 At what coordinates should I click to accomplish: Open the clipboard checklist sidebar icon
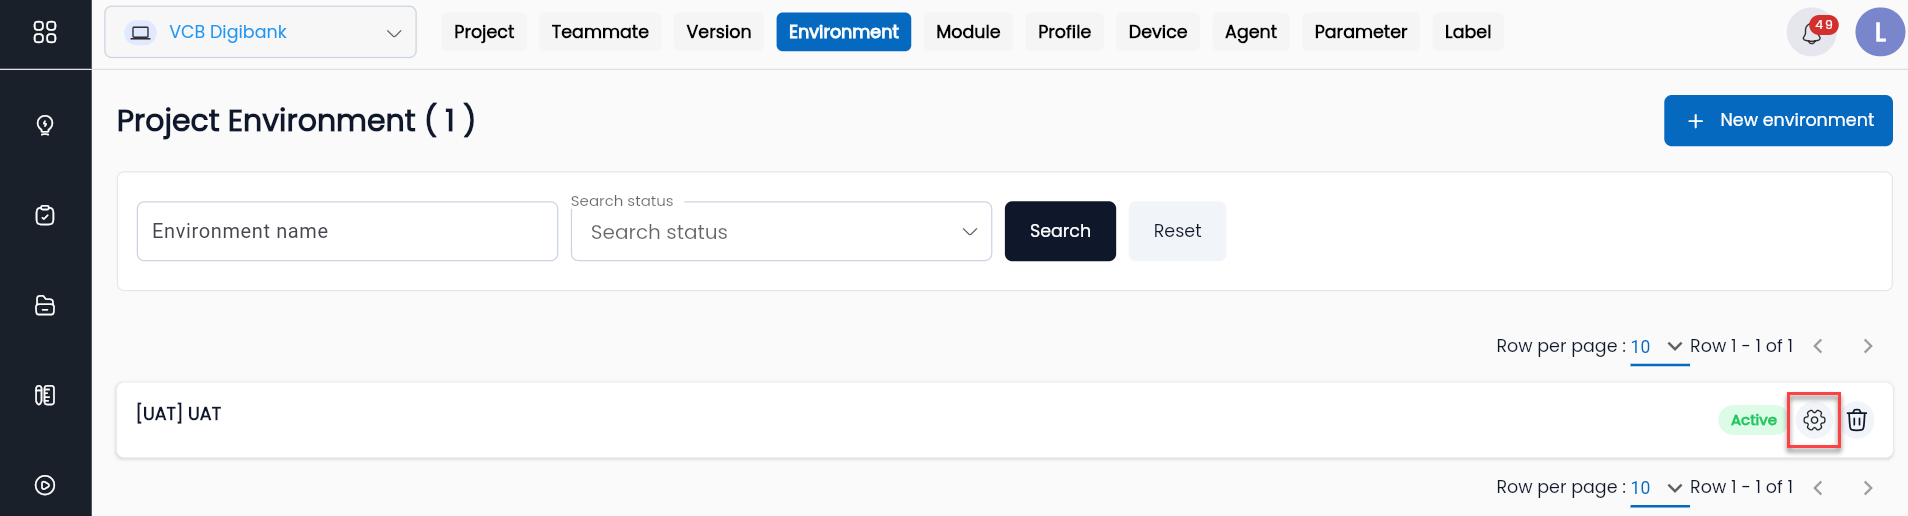45,215
